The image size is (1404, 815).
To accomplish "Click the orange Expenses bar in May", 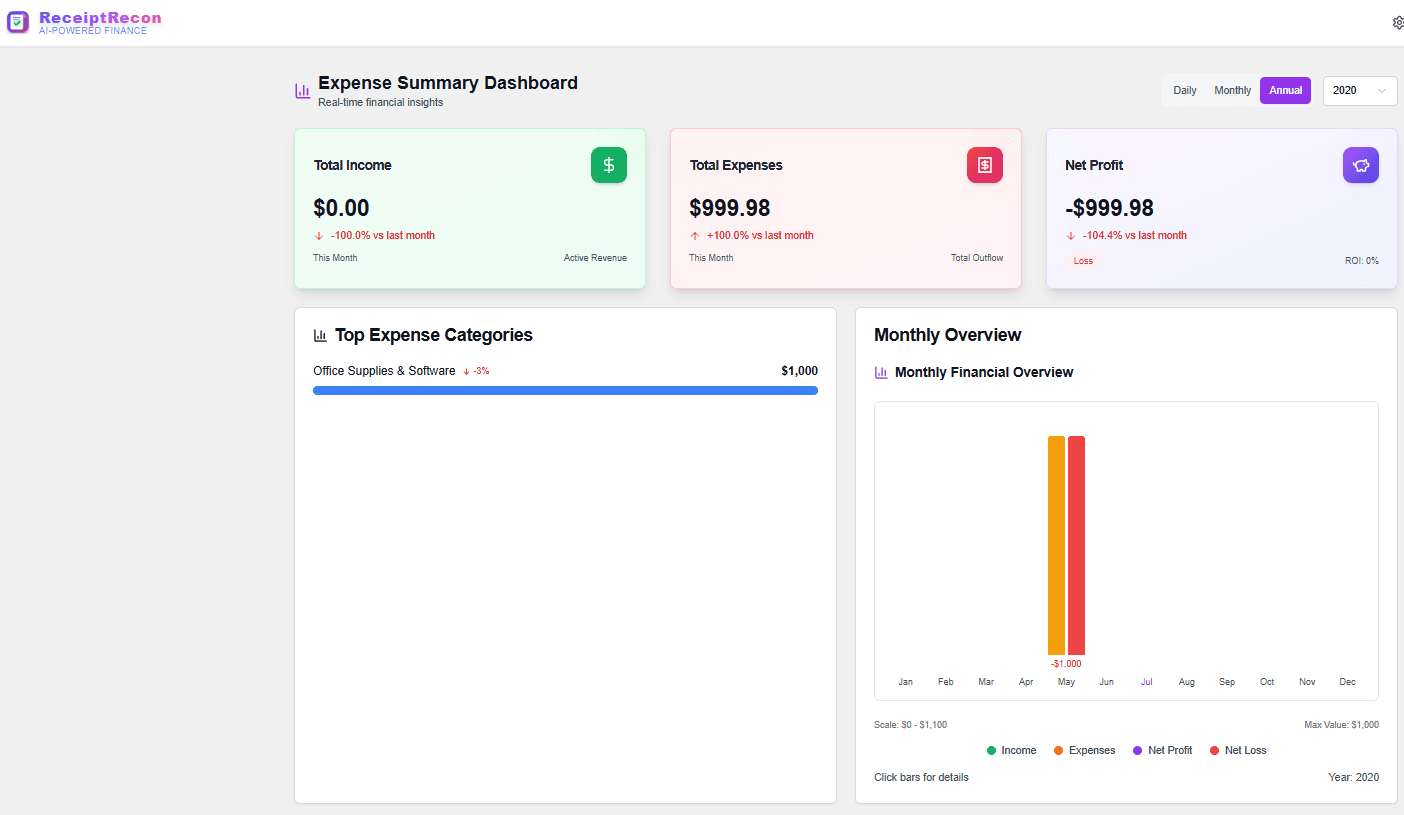I will pyautogui.click(x=1055, y=545).
